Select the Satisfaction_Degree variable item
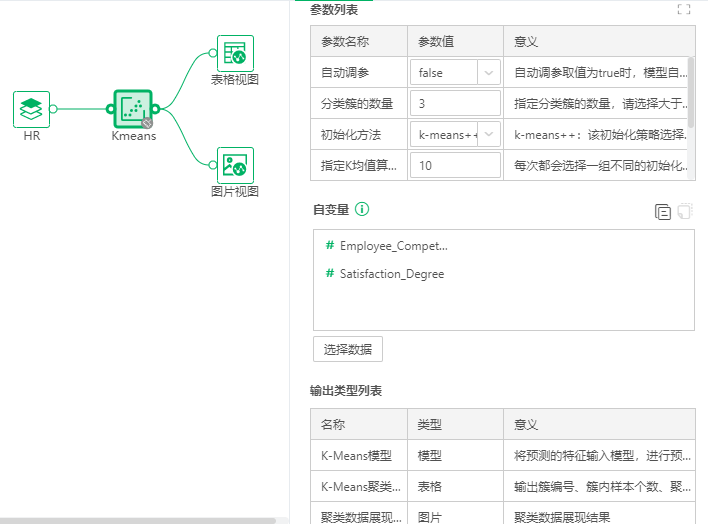 tap(391, 273)
